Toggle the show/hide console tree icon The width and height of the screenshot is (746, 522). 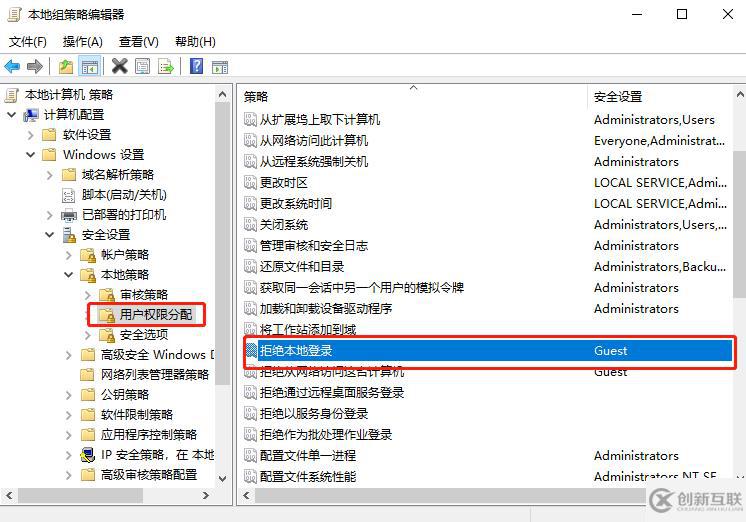90,67
